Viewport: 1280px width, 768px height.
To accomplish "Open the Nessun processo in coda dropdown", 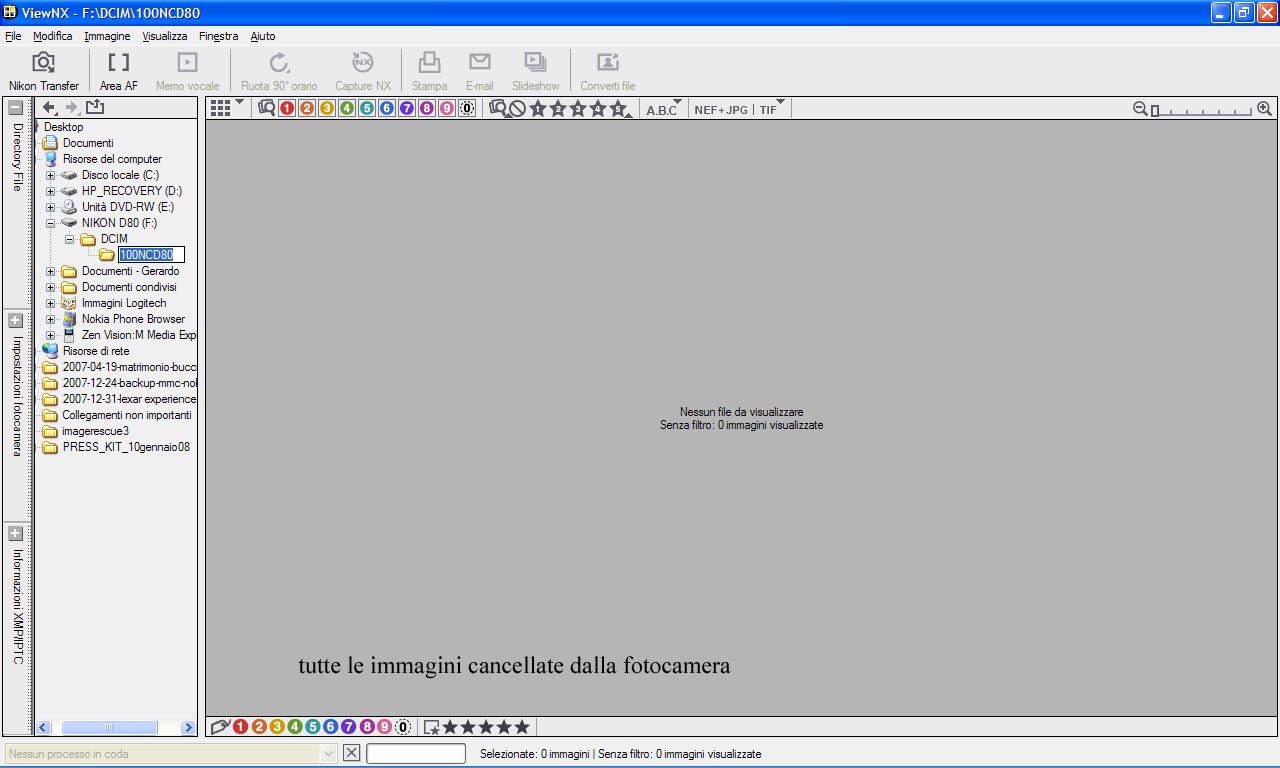I will click(329, 753).
